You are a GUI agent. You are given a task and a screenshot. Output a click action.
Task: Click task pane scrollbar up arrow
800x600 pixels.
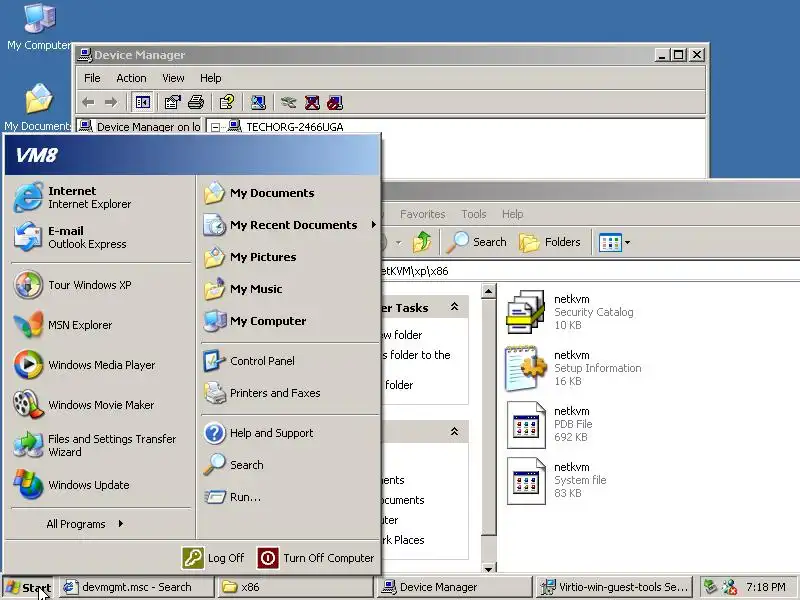point(488,291)
